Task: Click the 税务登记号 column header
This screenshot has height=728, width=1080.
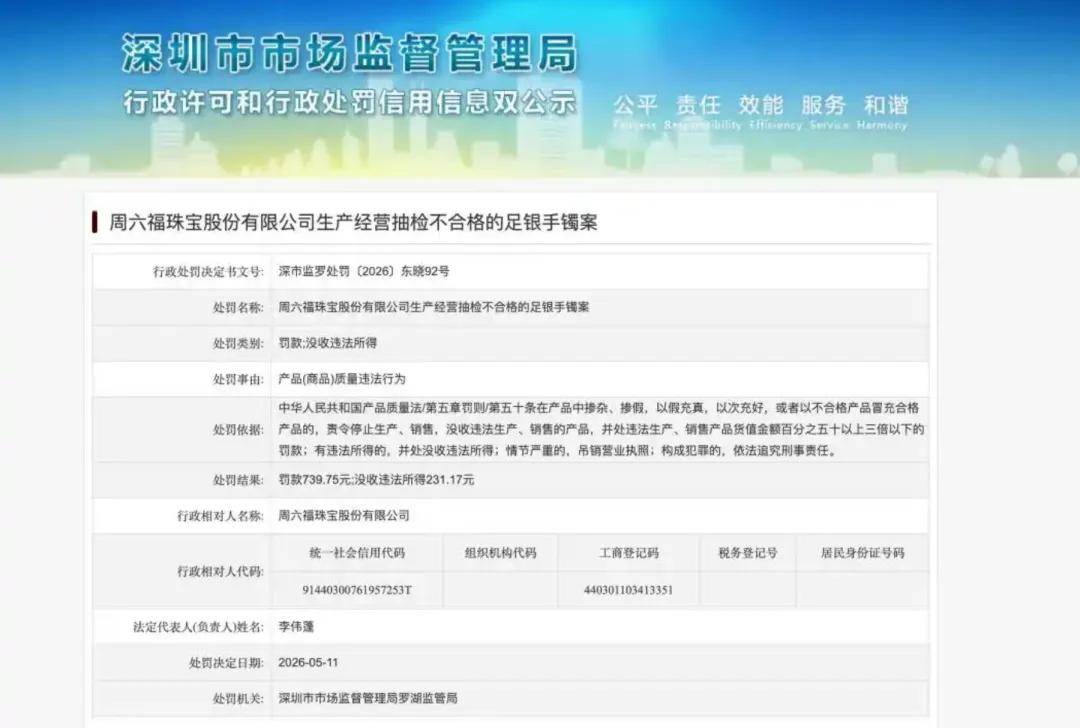Action: [x=748, y=553]
